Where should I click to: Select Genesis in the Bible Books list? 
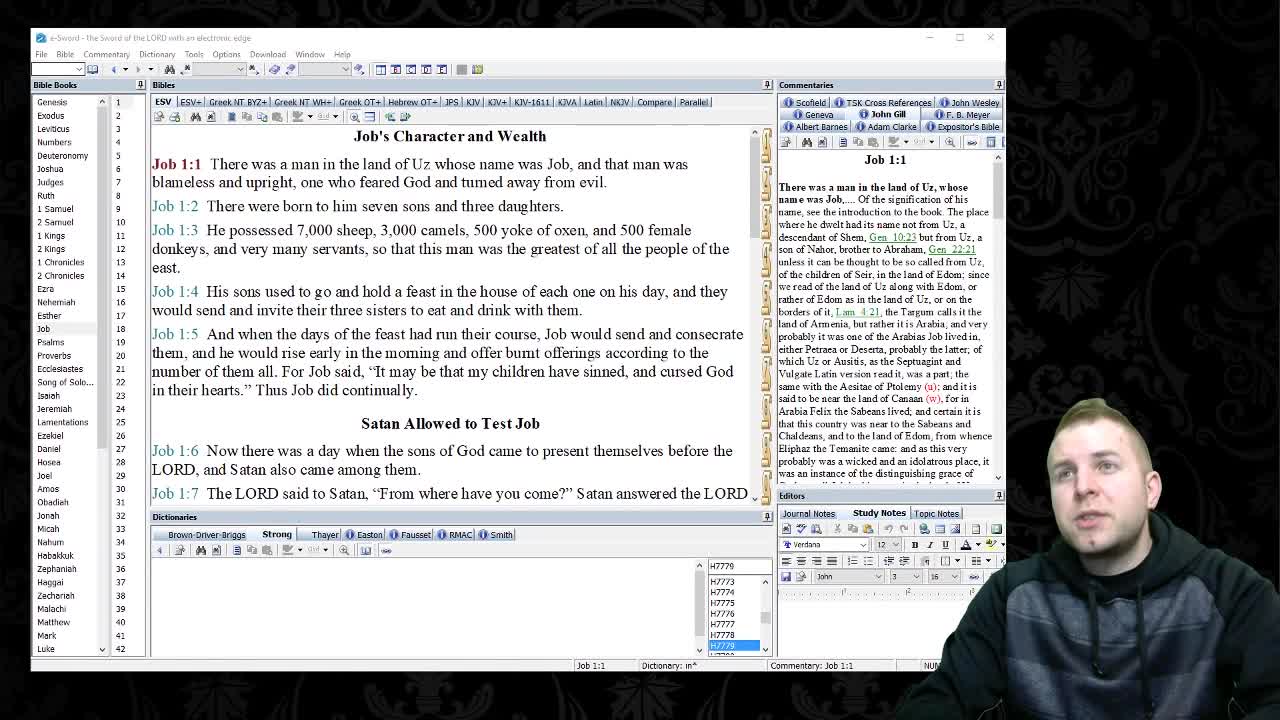(52, 102)
